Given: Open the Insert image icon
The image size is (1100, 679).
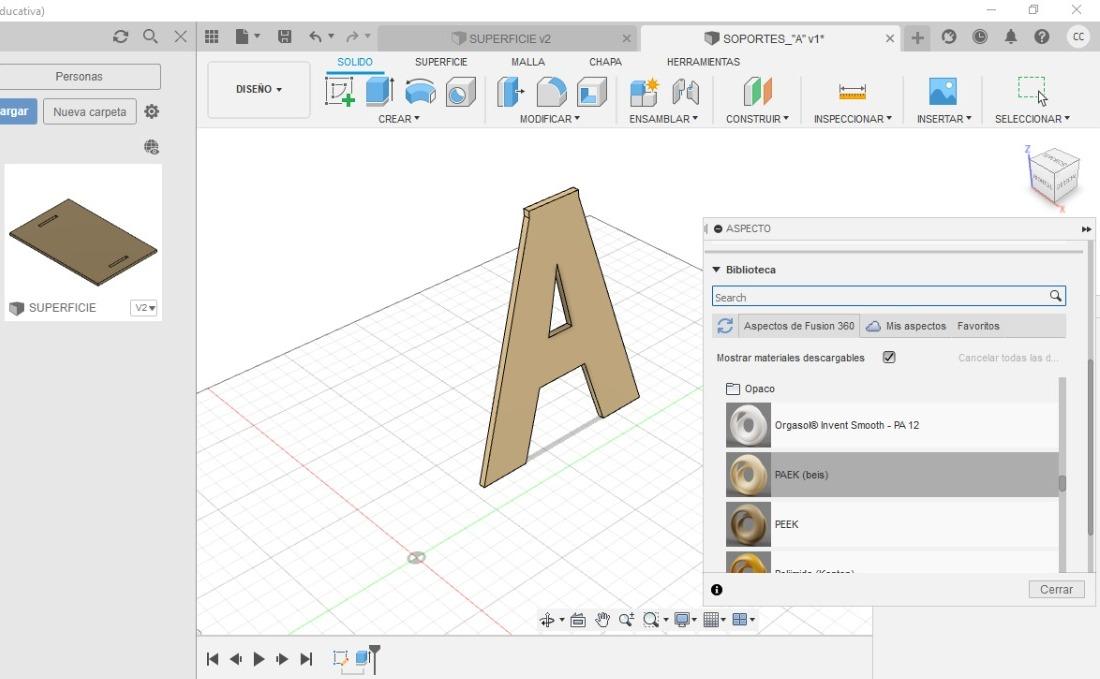Looking at the screenshot, I should [943, 92].
